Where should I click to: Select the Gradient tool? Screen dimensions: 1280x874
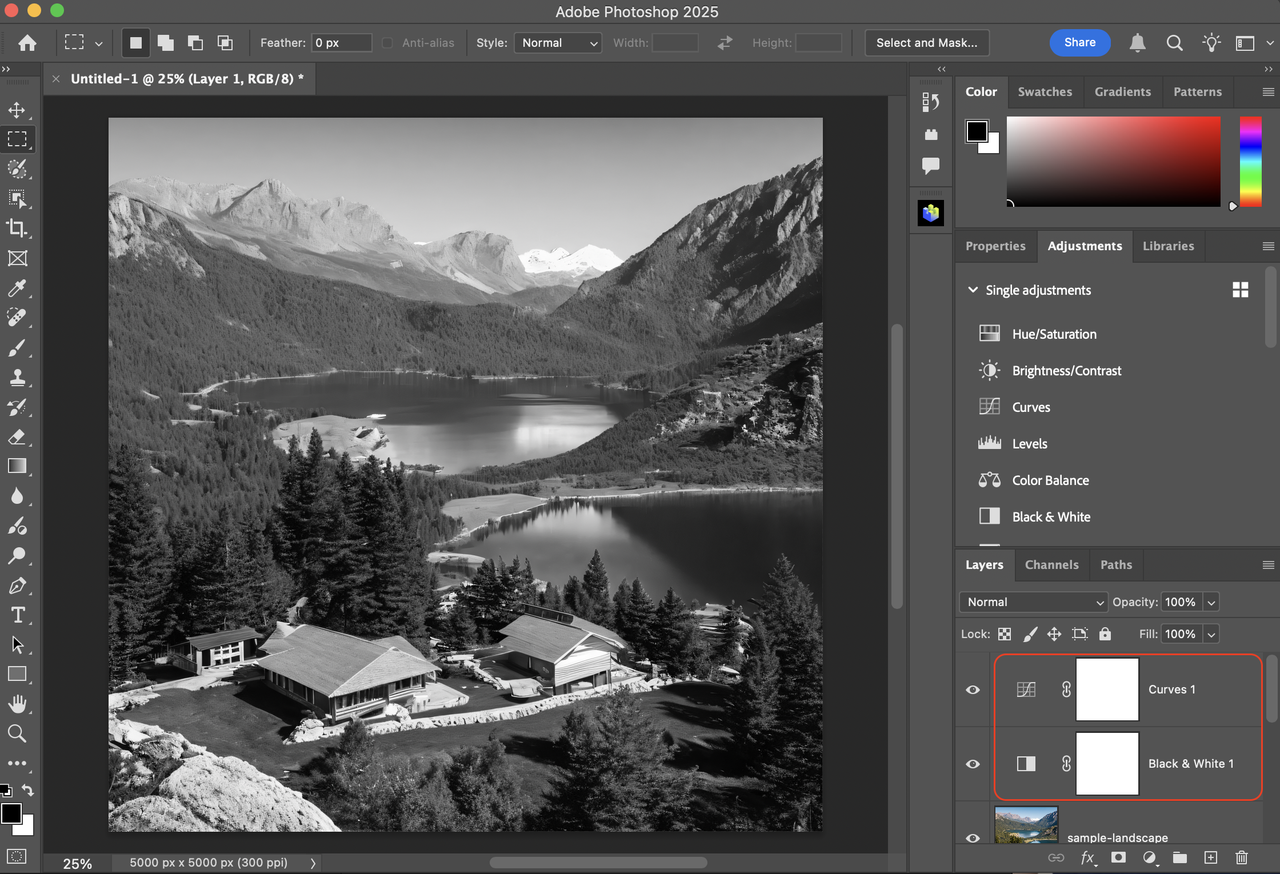click(x=17, y=466)
